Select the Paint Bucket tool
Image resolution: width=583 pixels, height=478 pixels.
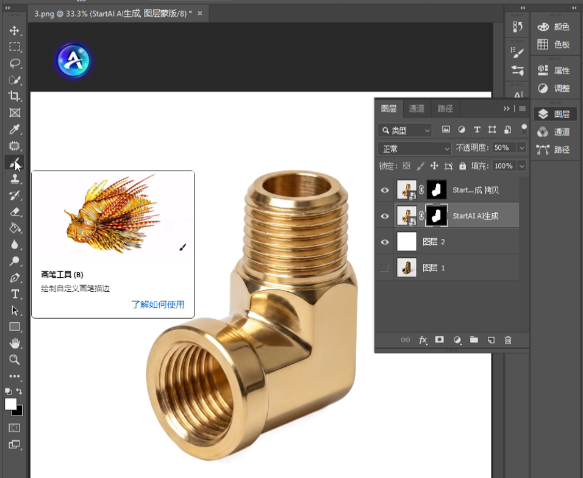15,228
